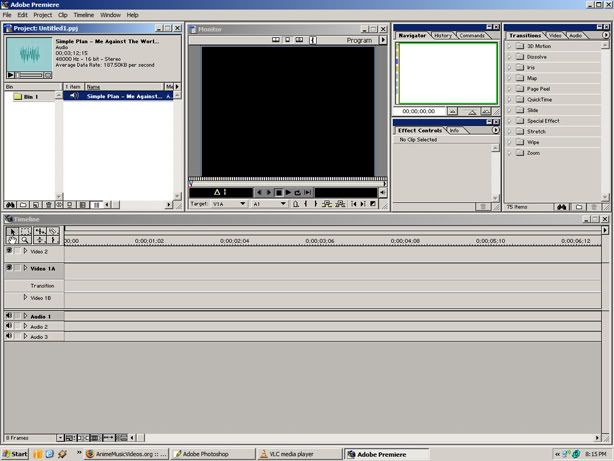Switch Monitor to Single View

click(287, 40)
